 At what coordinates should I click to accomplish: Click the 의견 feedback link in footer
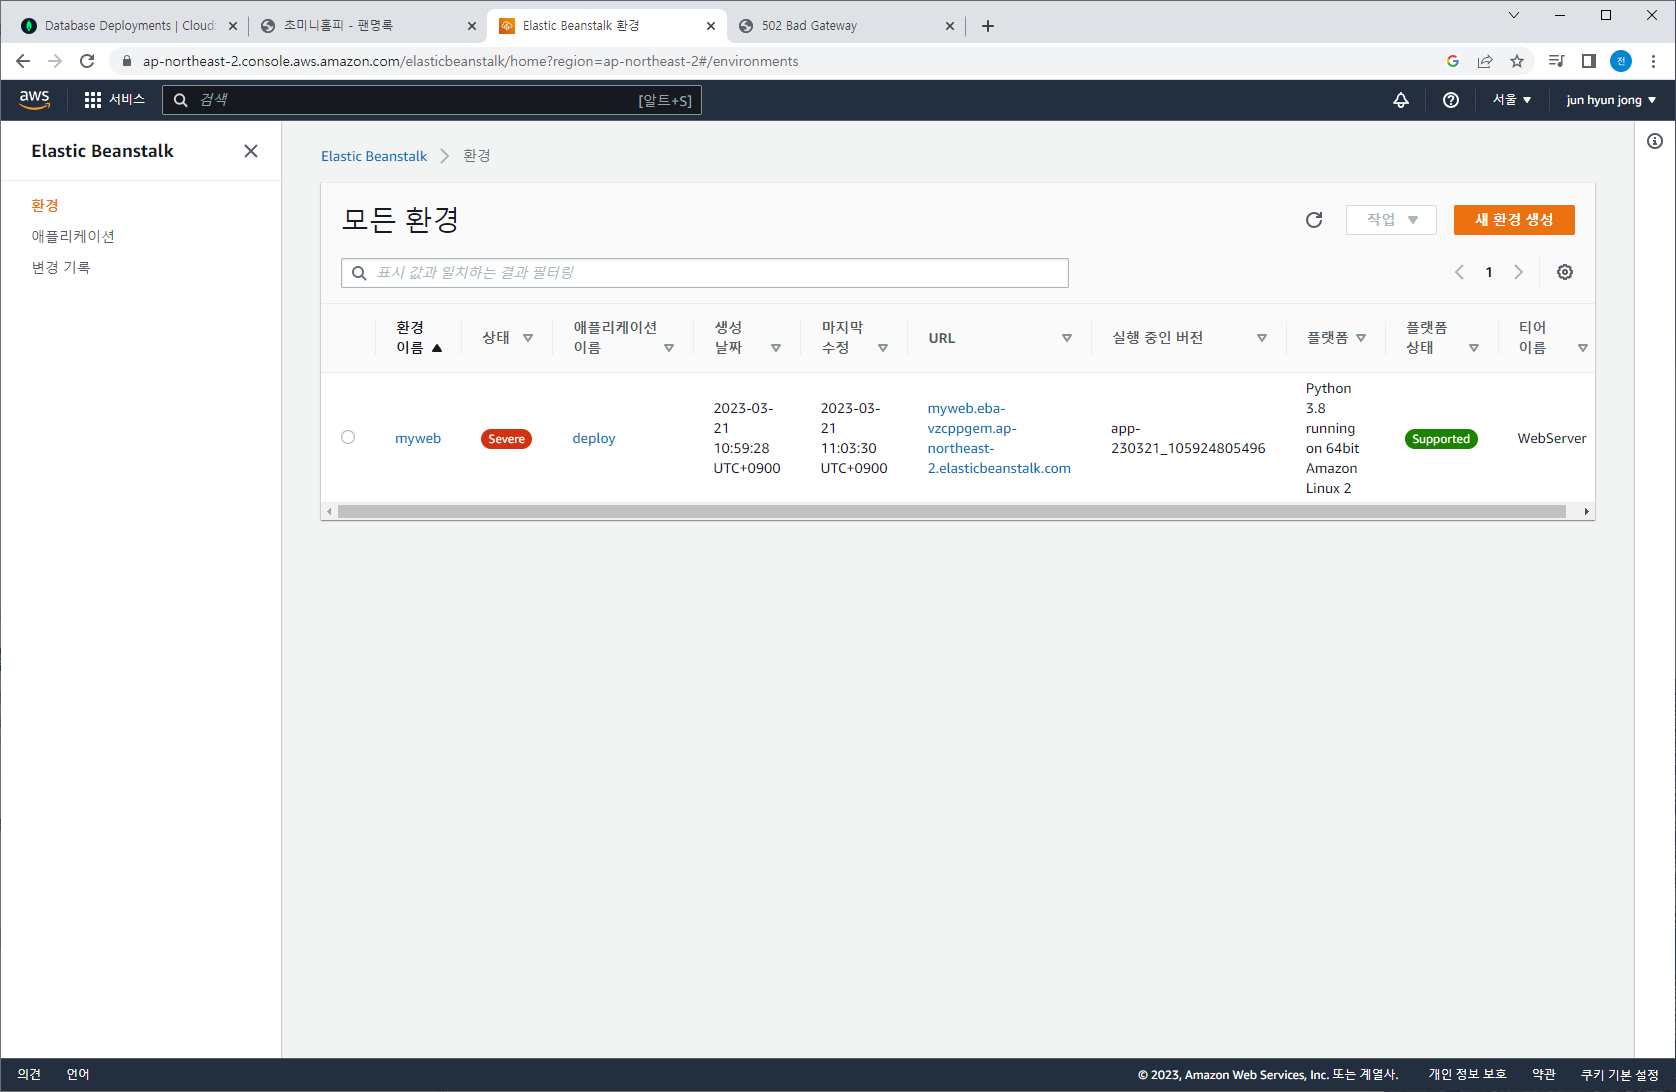29,1074
